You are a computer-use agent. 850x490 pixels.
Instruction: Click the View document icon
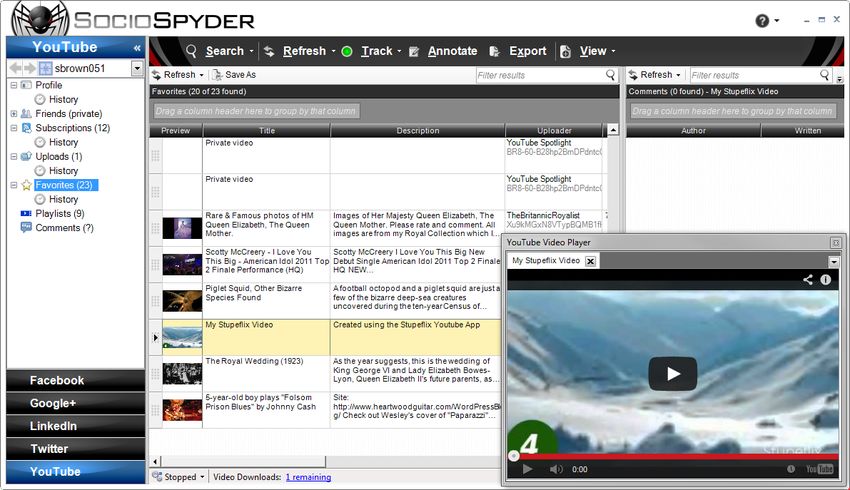pos(565,51)
